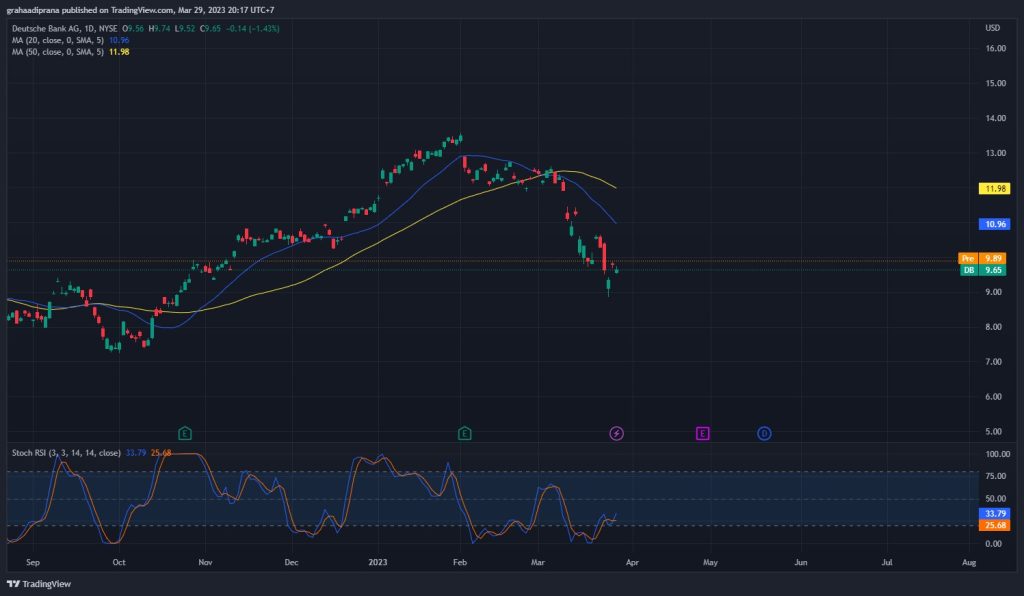Click the blue 10.96 price label
This screenshot has width=1024, height=596.
994,224
